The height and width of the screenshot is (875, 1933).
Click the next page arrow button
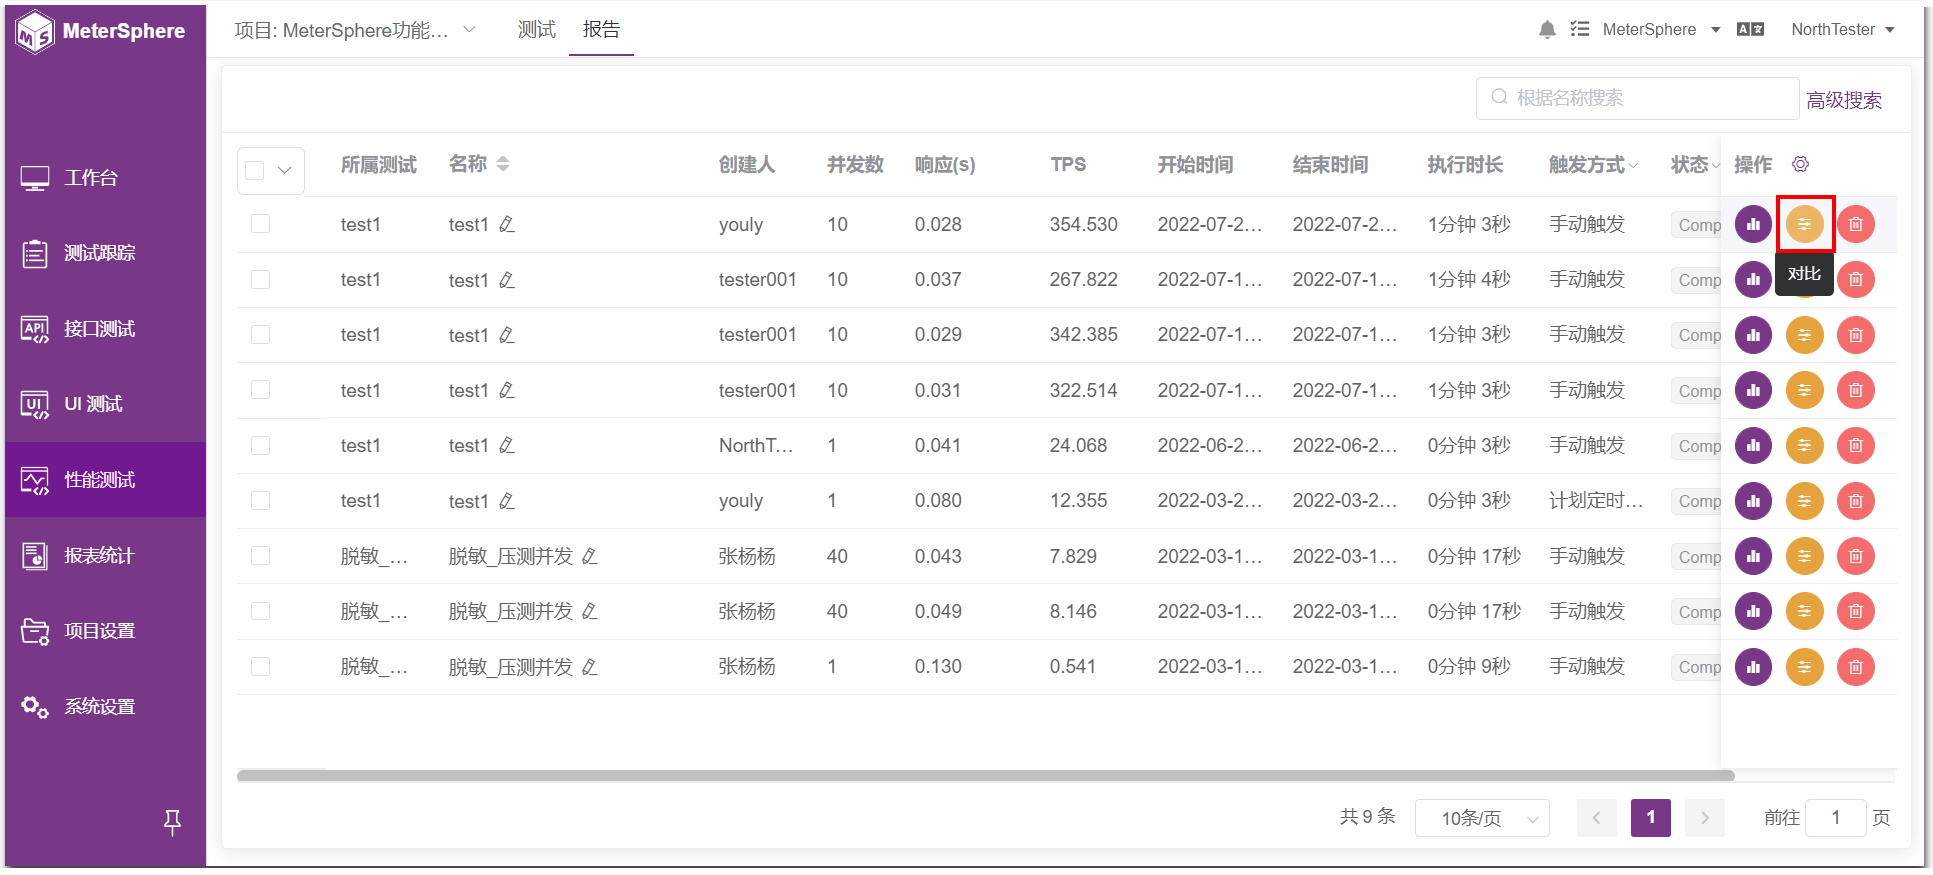point(1705,818)
